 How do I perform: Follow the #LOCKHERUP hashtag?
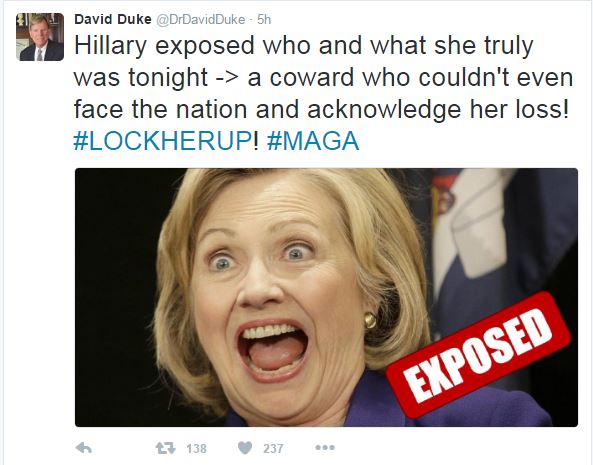(162, 141)
